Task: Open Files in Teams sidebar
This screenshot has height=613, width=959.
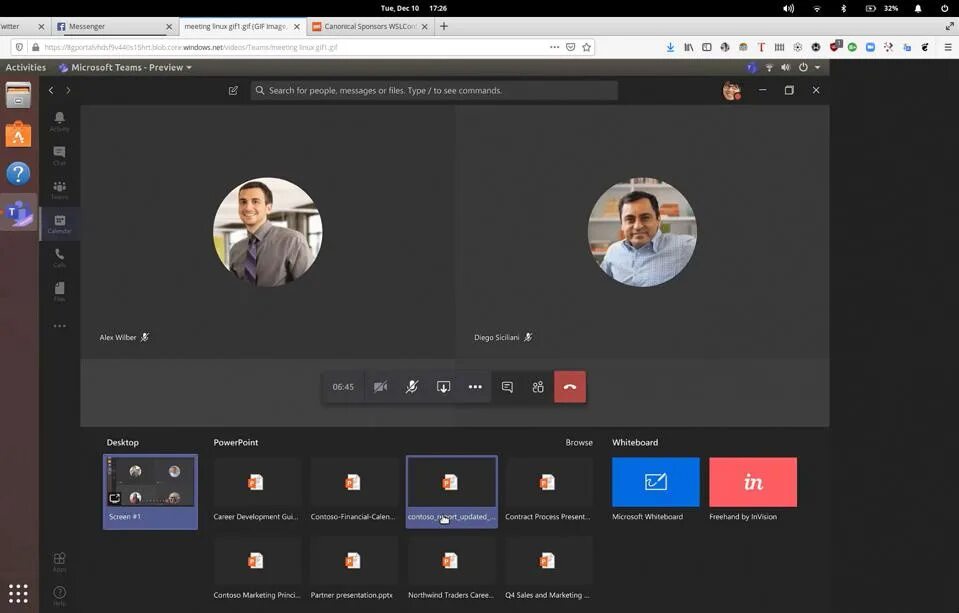Action: pyautogui.click(x=59, y=292)
